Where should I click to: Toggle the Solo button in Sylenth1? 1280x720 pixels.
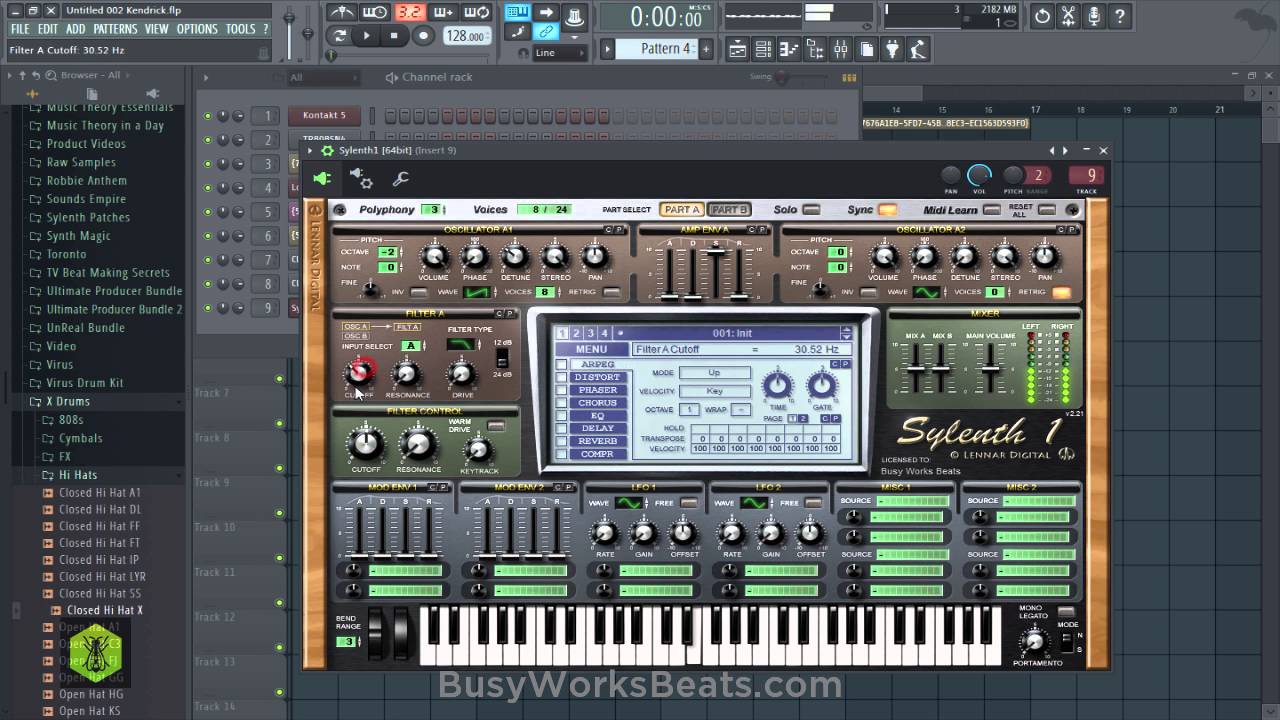pyautogui.click(x=811, y=210)
